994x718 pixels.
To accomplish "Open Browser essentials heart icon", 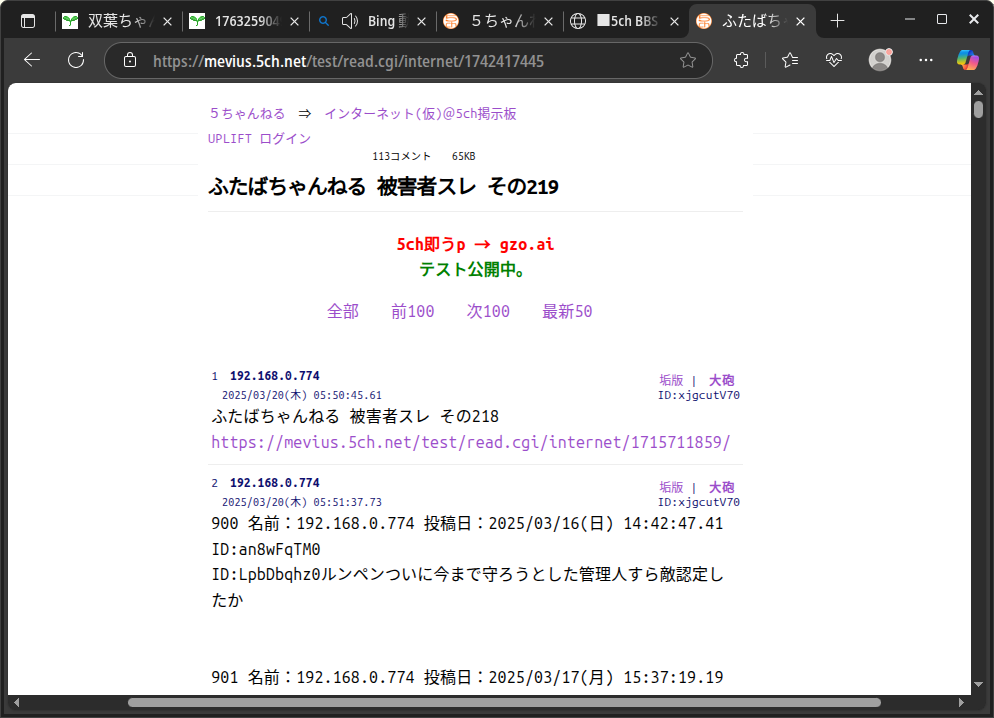I will [834, 60].
